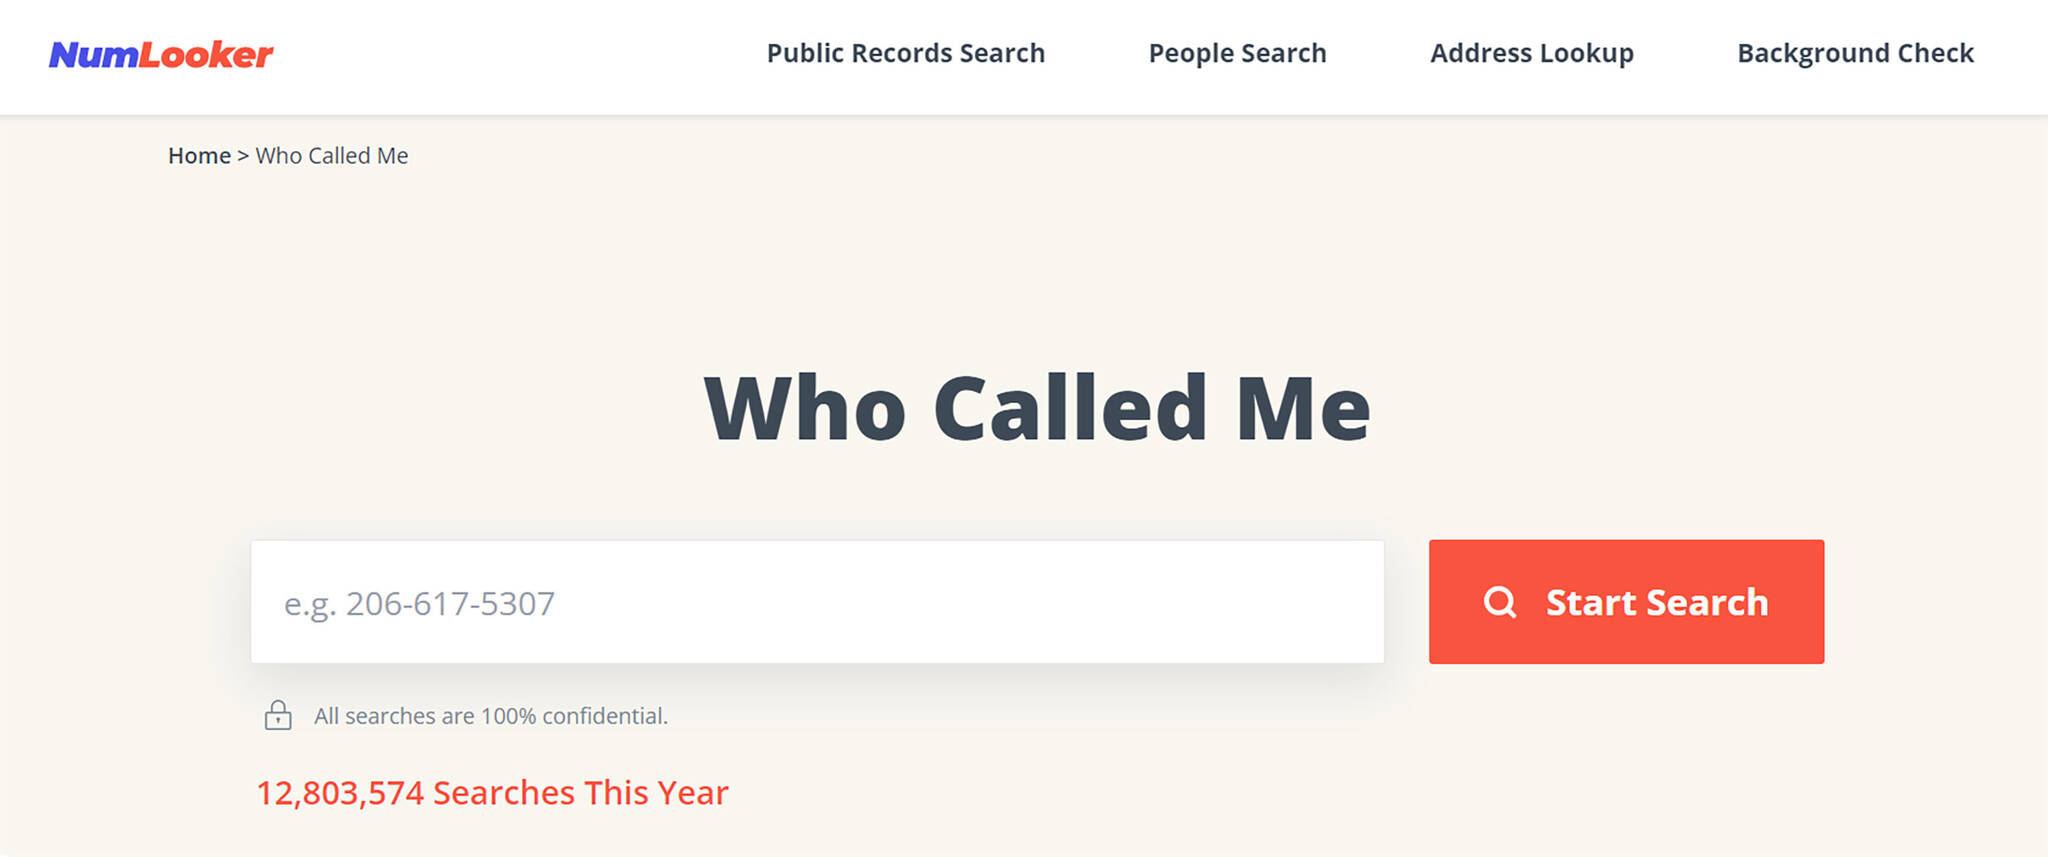Click the magnifying glass search icon

(1499, 602)
